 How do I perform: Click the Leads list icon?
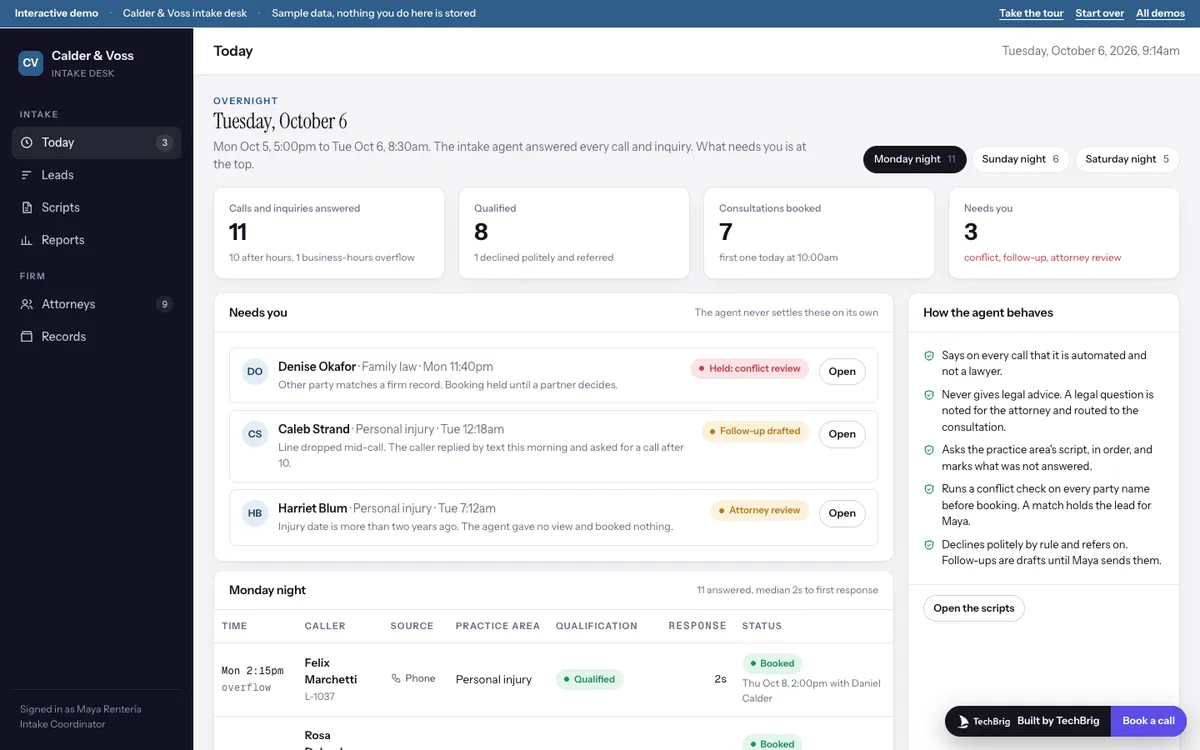27,175
